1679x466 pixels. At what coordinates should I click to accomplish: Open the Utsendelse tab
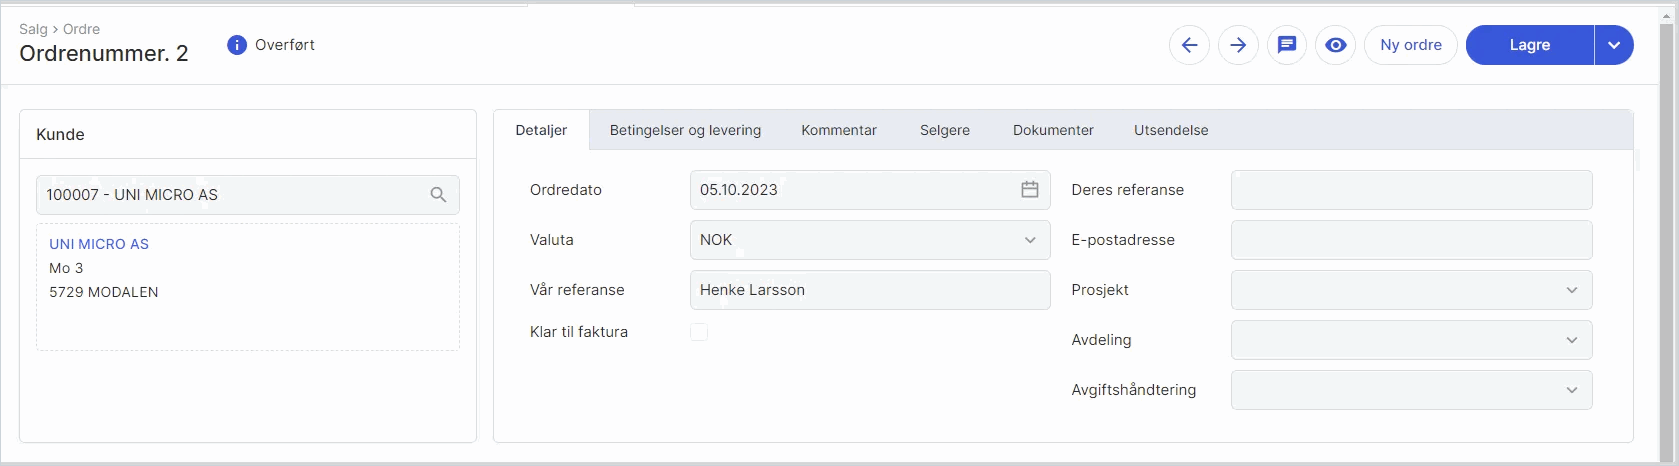pos(1171,130)
